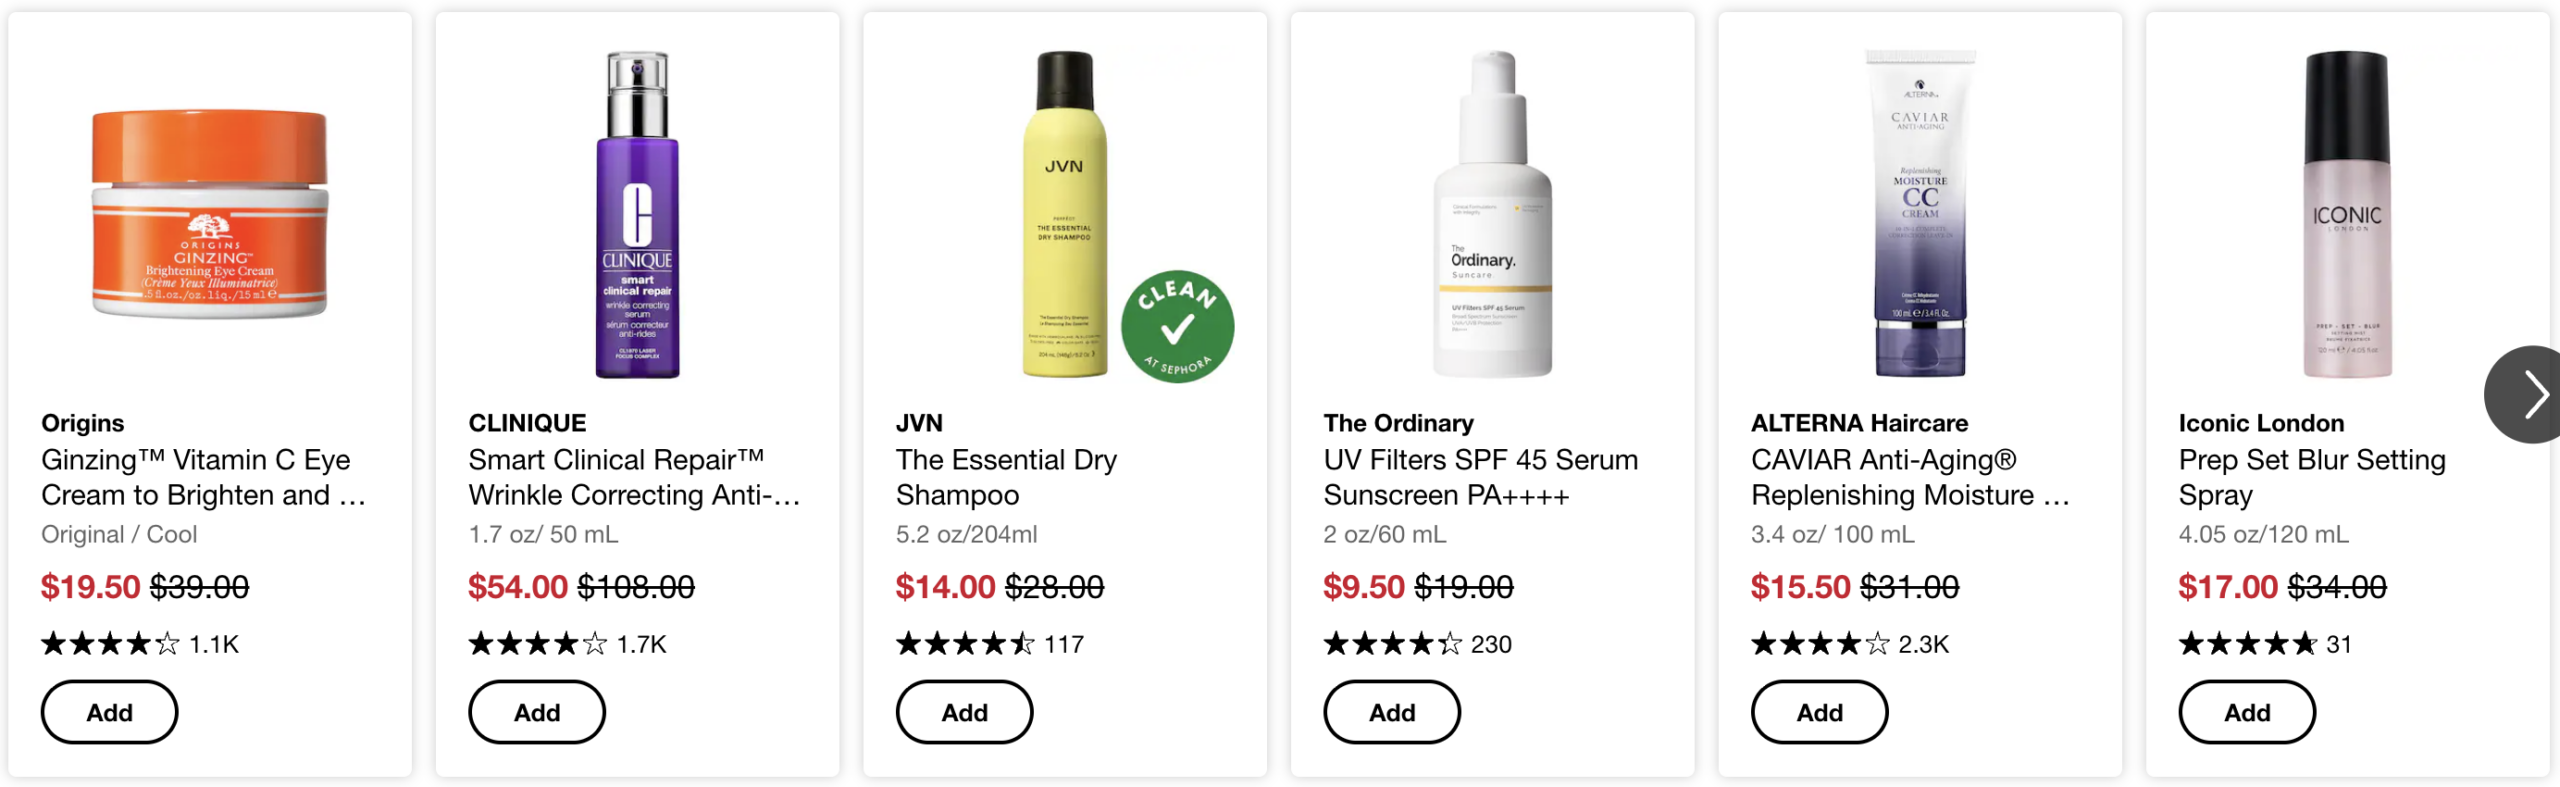Click the next carousel arrow
The height and width of the screenshot is (787, 2560).
(x=2526, y=394)
